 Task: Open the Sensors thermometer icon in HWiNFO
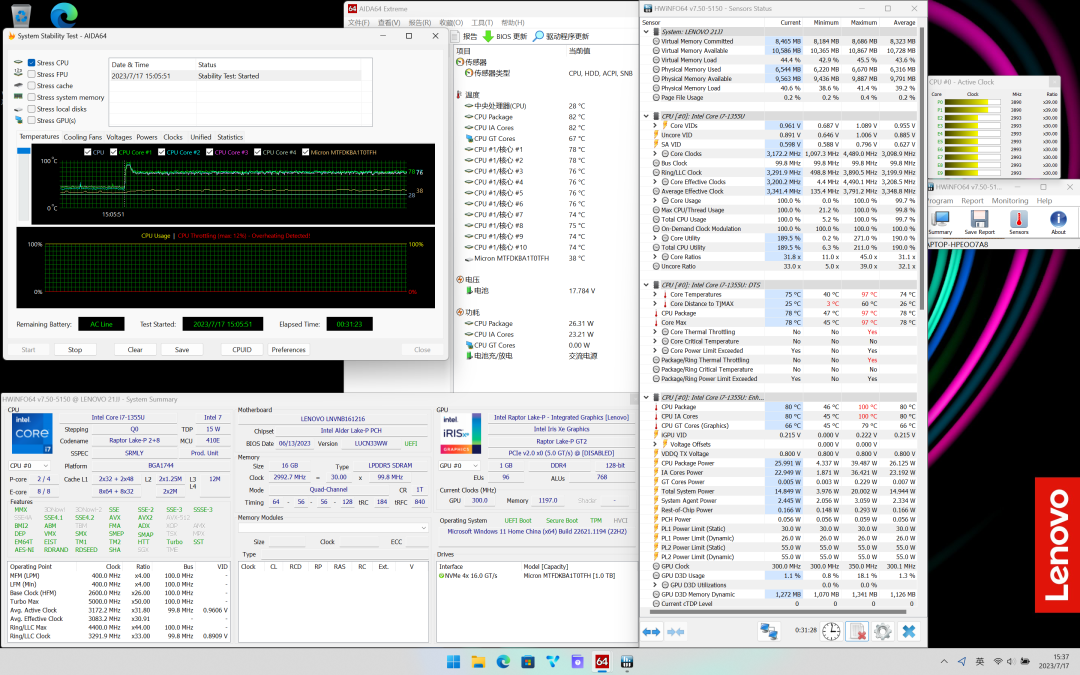1019,221
